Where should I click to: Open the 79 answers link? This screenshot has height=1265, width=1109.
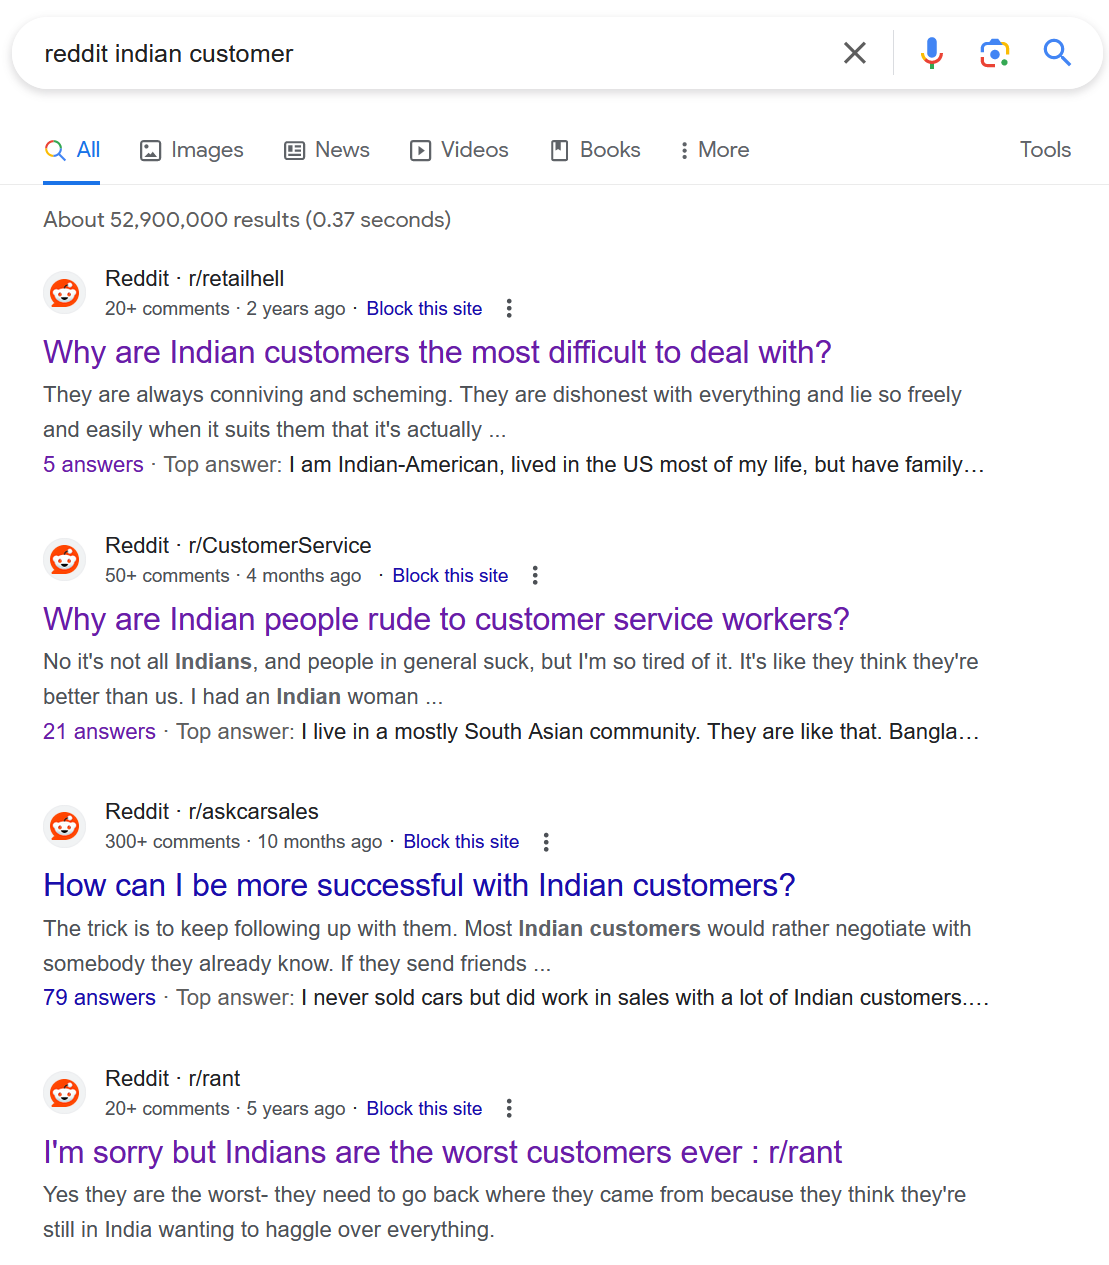click(99, 998)
